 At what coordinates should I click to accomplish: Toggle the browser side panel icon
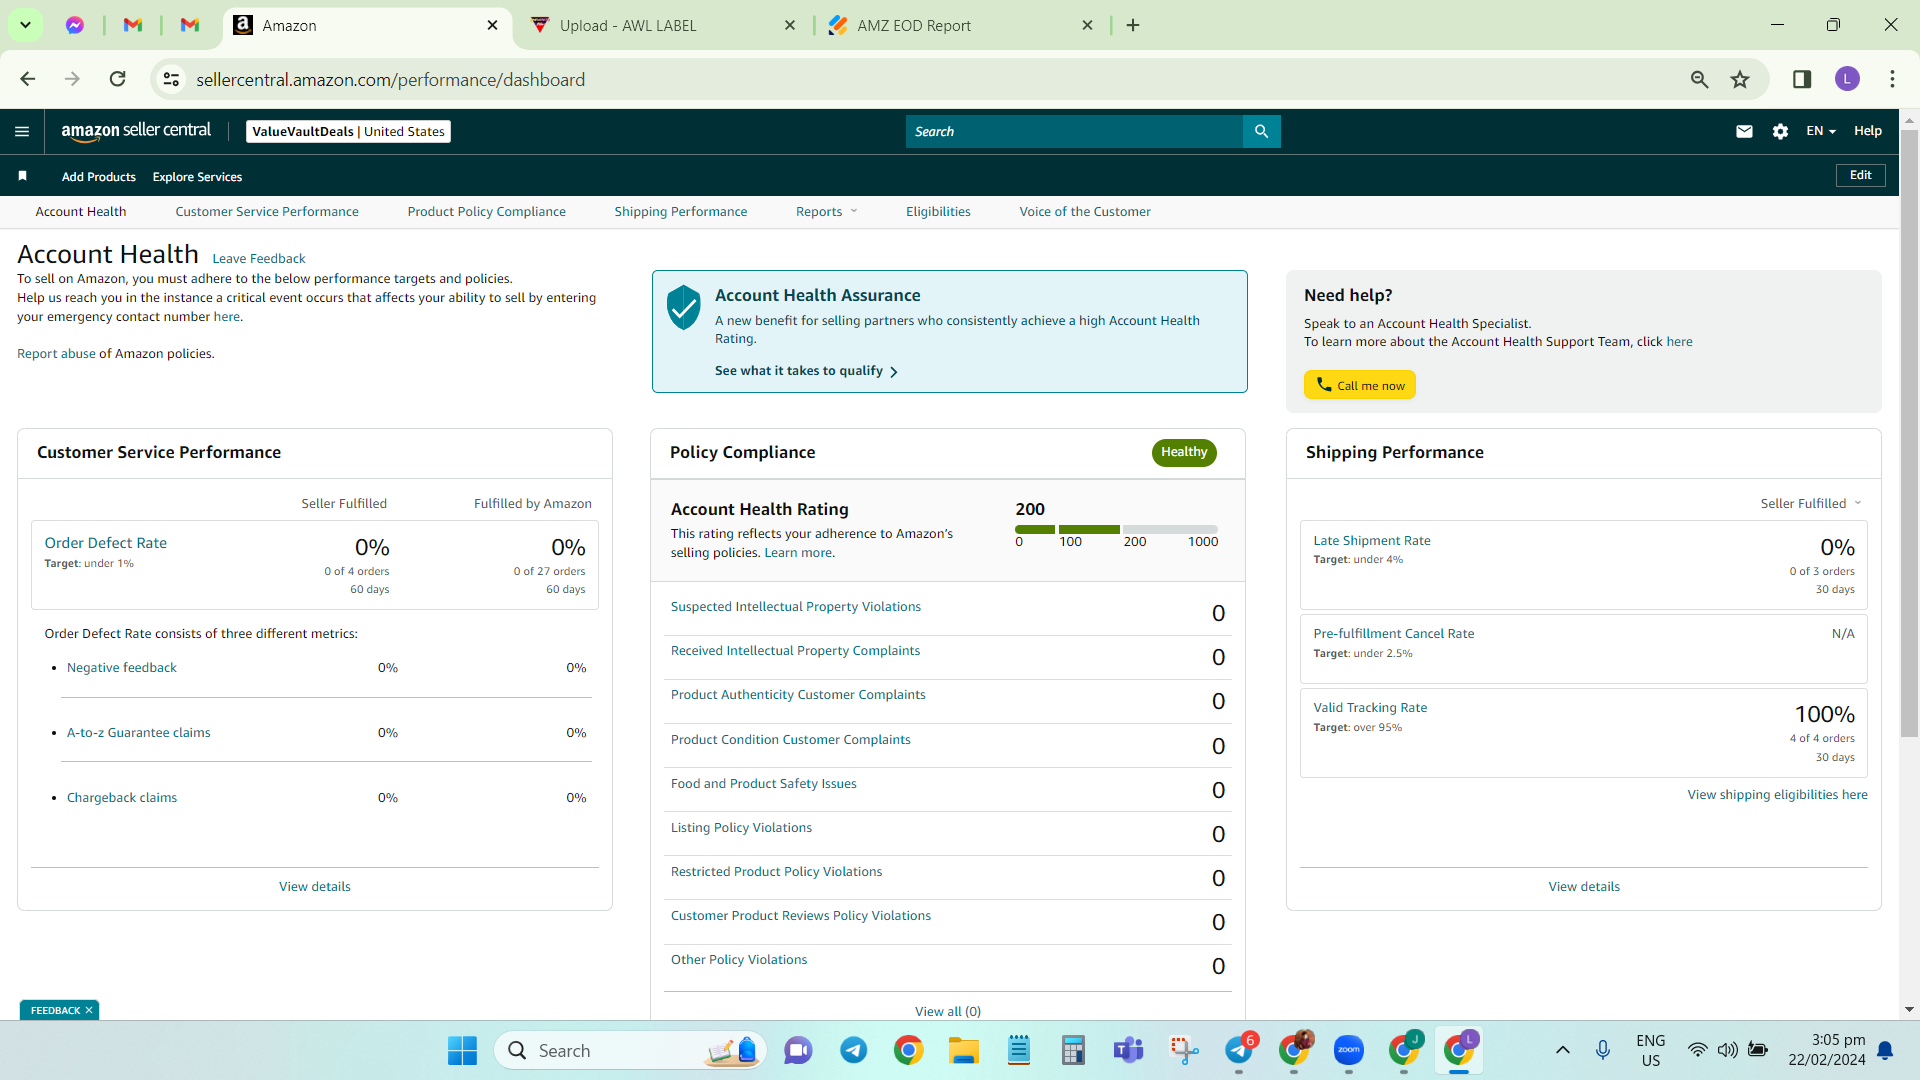pyautogui.click(x=1802, y=79)
